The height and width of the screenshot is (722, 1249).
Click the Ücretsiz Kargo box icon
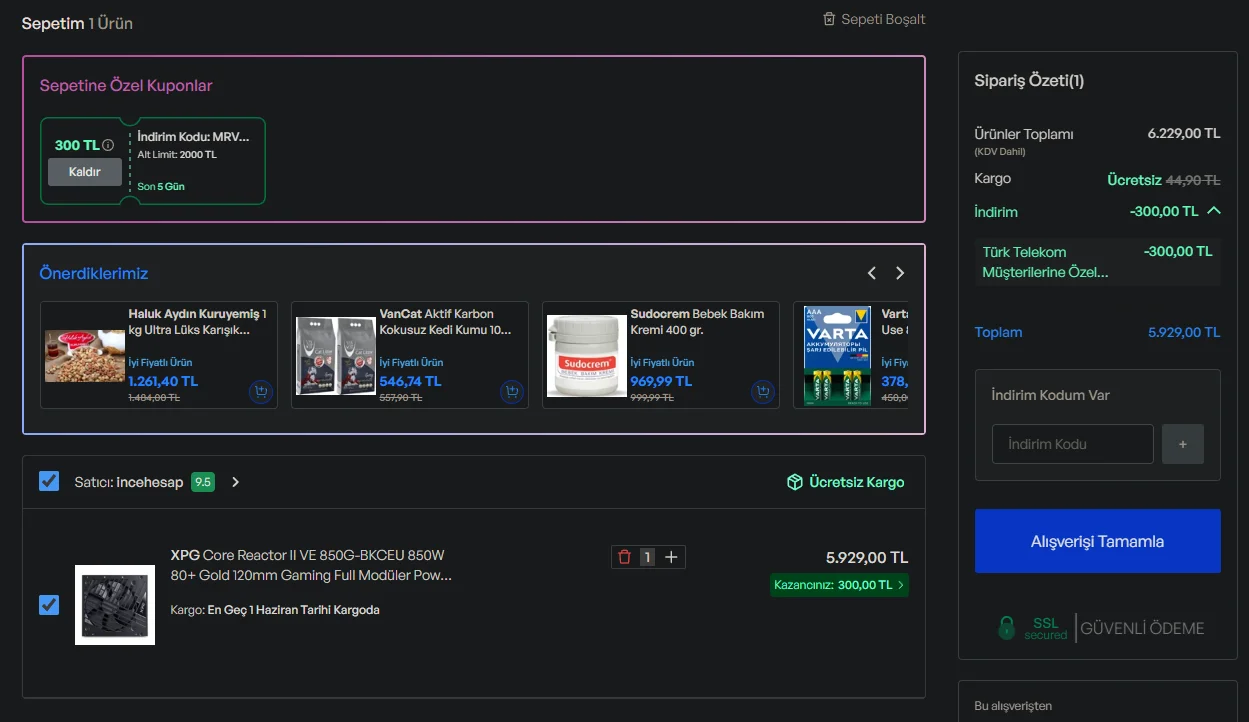[x=795, y=482]
